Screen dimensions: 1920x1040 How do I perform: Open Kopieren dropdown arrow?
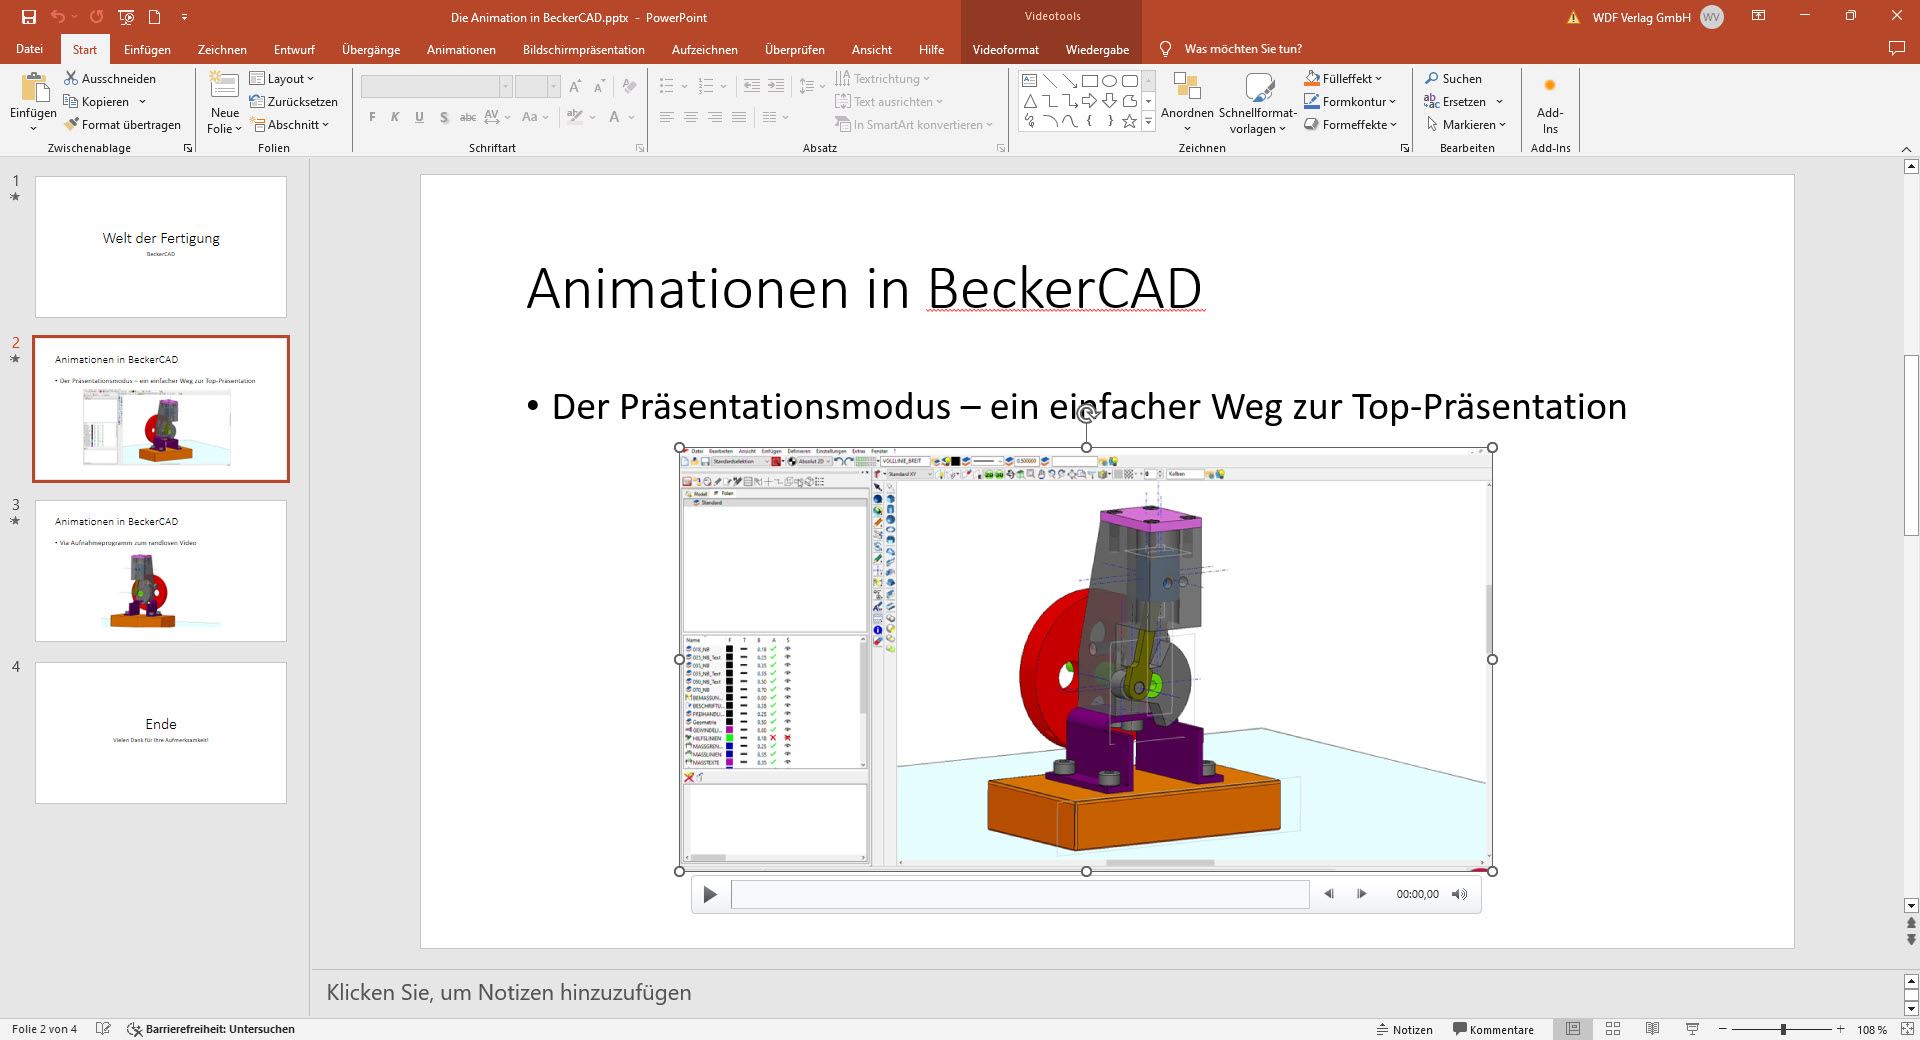[x=142, y=102]
